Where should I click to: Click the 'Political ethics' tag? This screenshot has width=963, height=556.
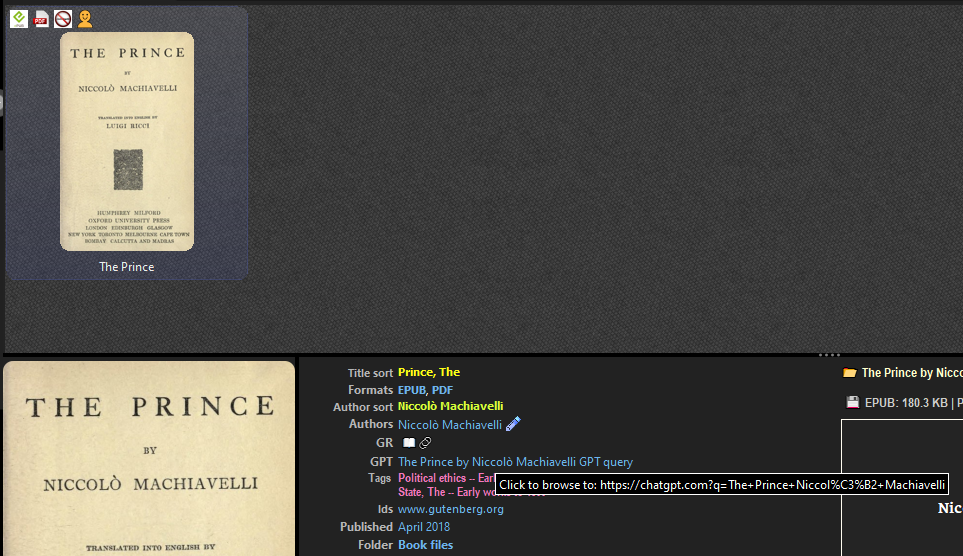point(446,478)
